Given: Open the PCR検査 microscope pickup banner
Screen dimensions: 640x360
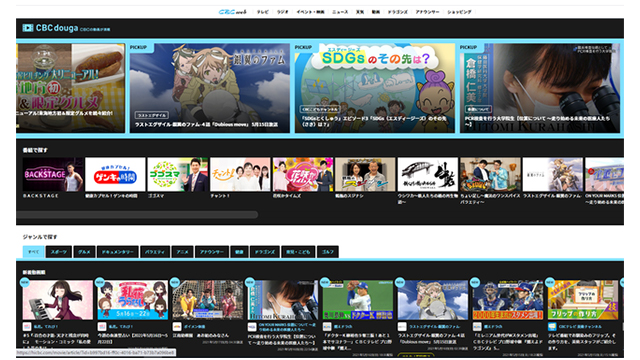Looking at the screenshot, I should click(x=540, y=88).
